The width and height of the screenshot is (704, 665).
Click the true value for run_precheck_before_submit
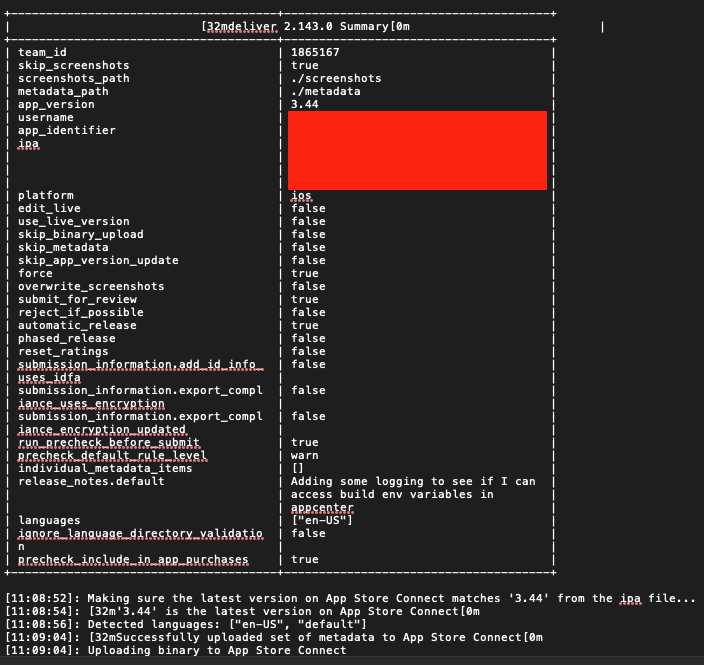pos(305,443)
